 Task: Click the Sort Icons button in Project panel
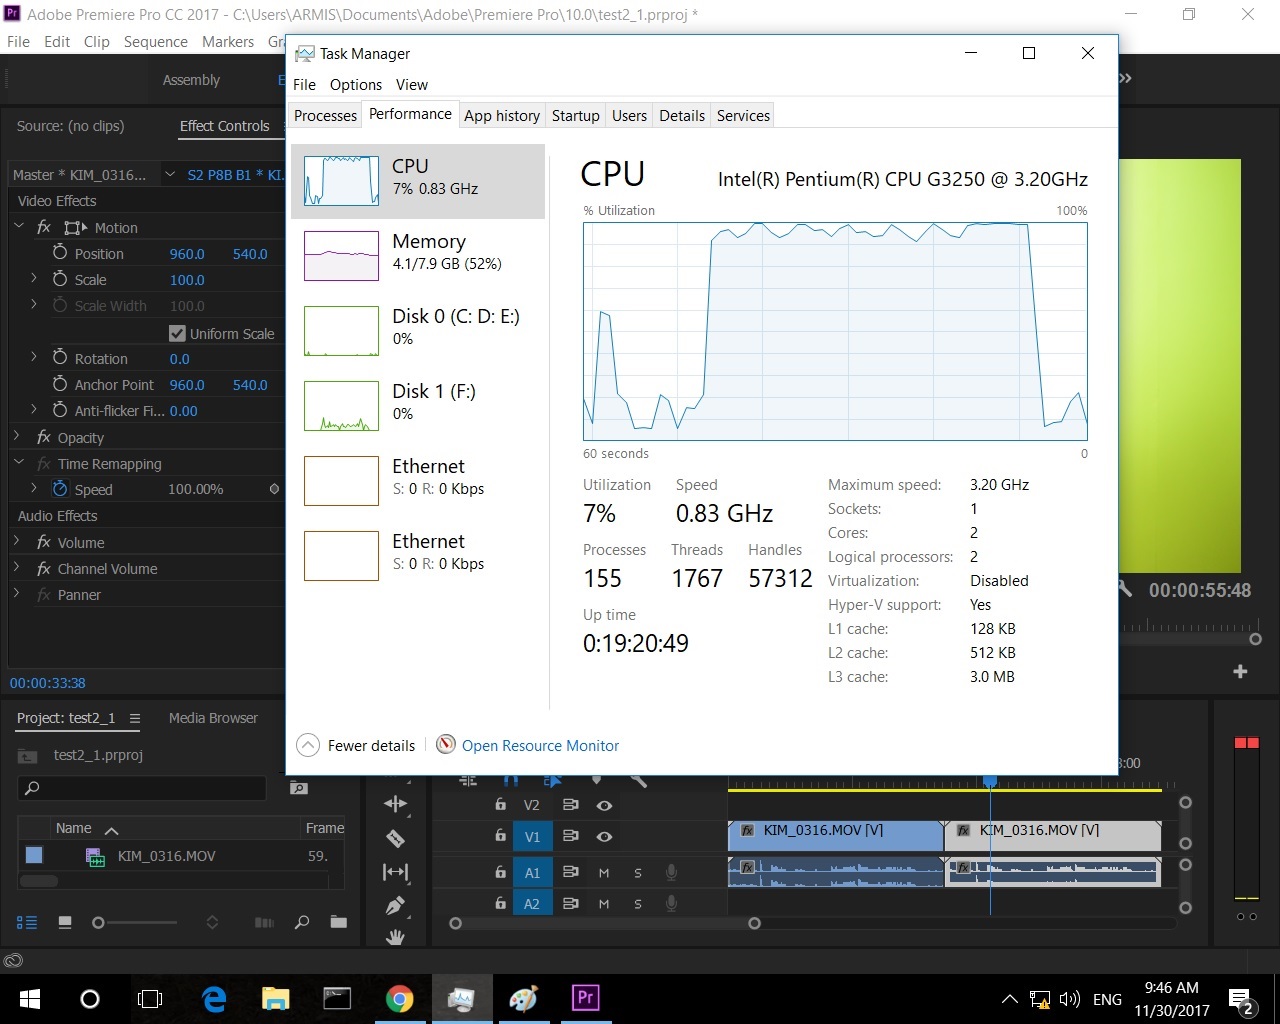[x=212, y=922]
